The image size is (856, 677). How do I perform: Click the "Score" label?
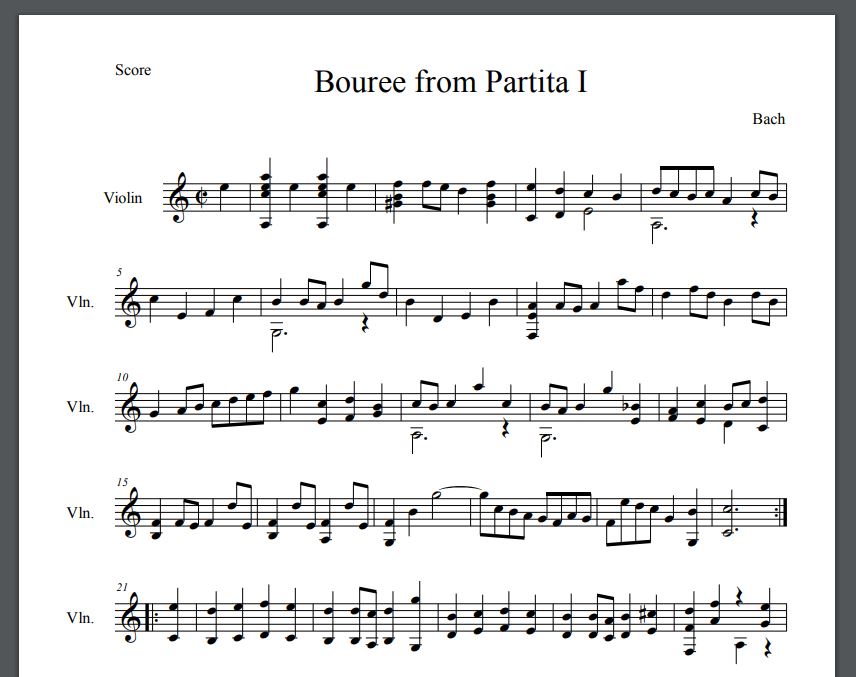(133, 70)
